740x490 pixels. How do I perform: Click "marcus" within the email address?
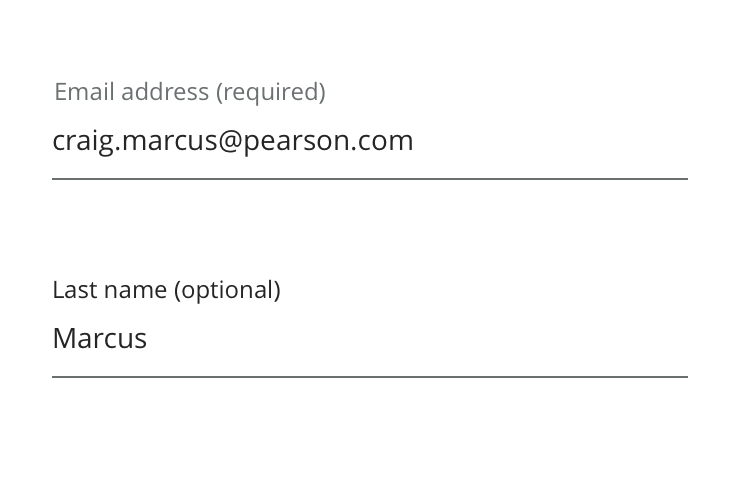coord(168,141)
